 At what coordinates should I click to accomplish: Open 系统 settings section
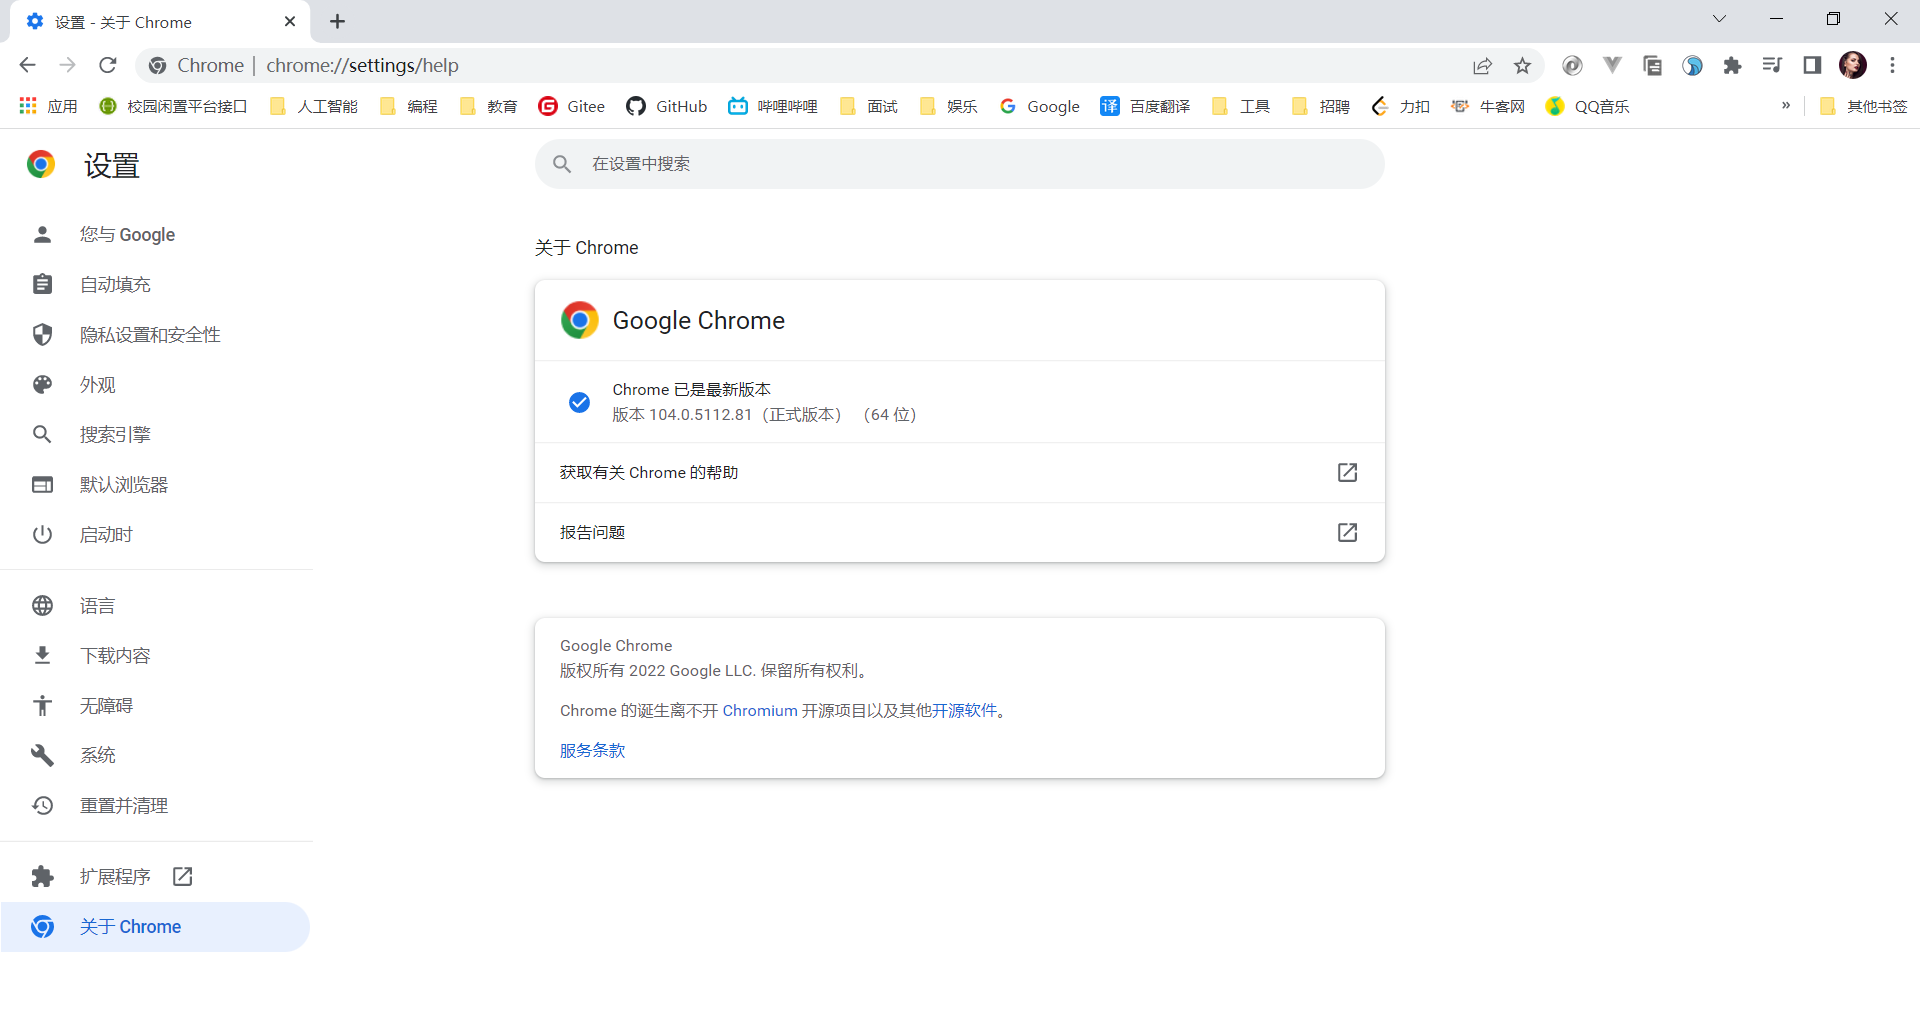155,756
